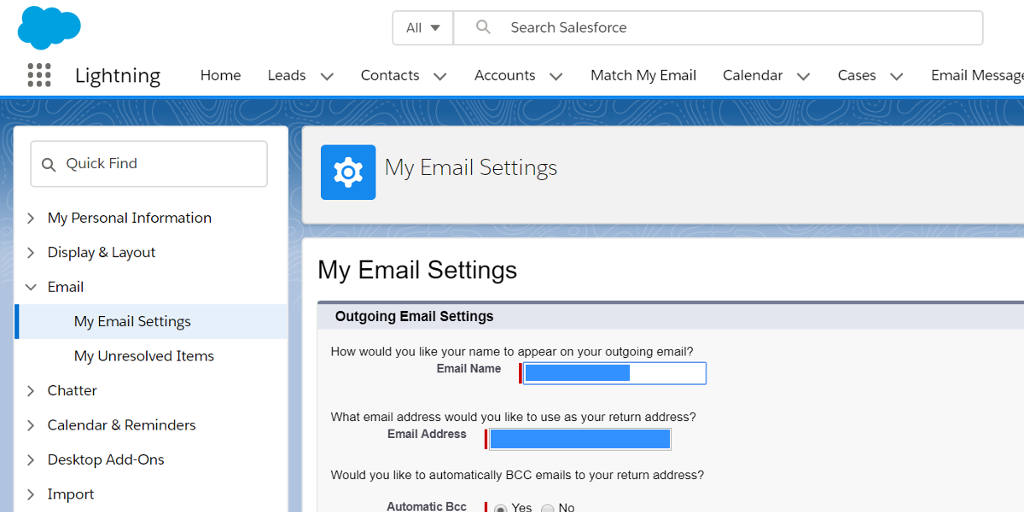Open the Leads tab

[287, 75]
